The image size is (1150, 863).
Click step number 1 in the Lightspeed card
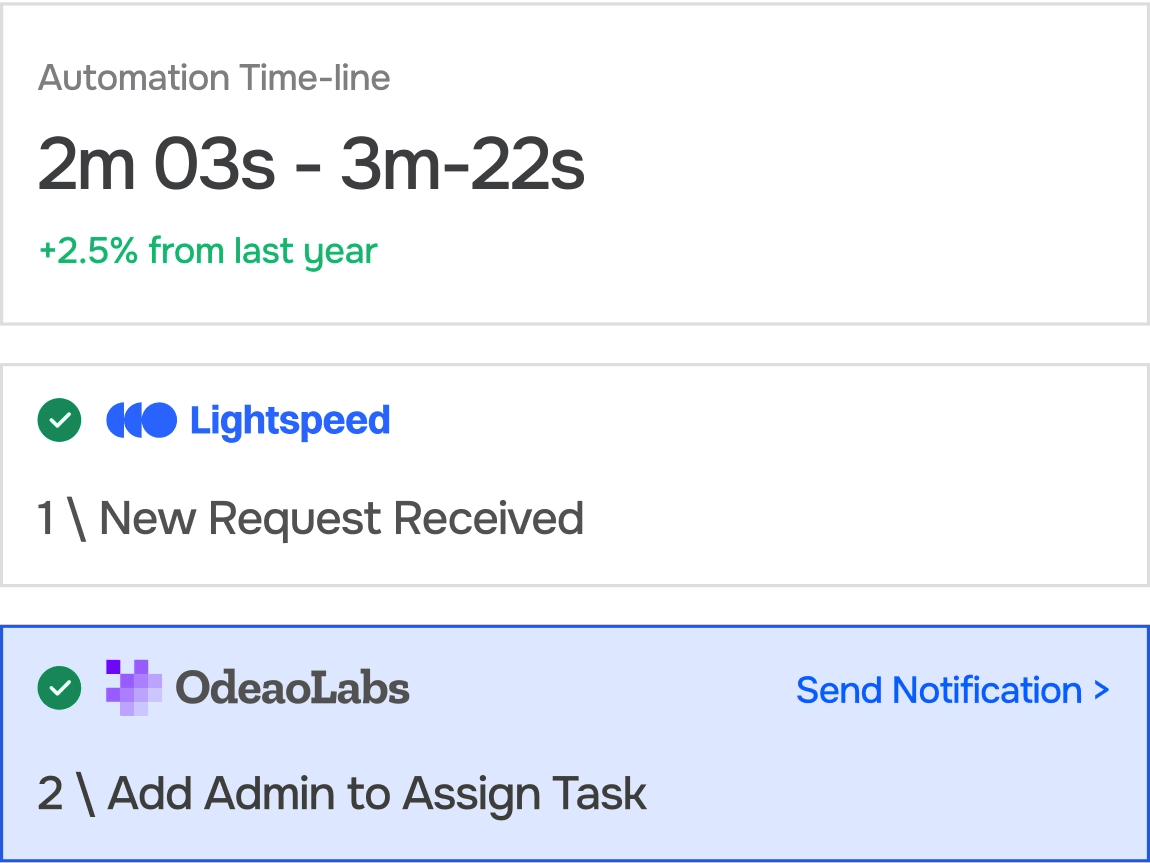(x=46, y=519)
